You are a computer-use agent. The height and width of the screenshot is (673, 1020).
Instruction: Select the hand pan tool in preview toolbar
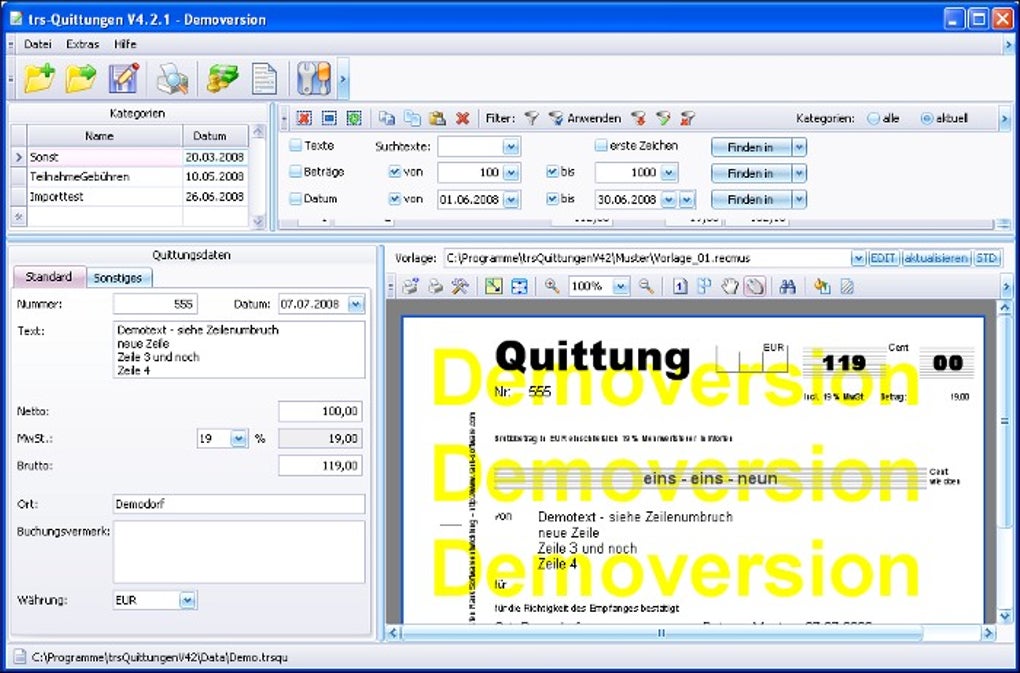point(730,286)
